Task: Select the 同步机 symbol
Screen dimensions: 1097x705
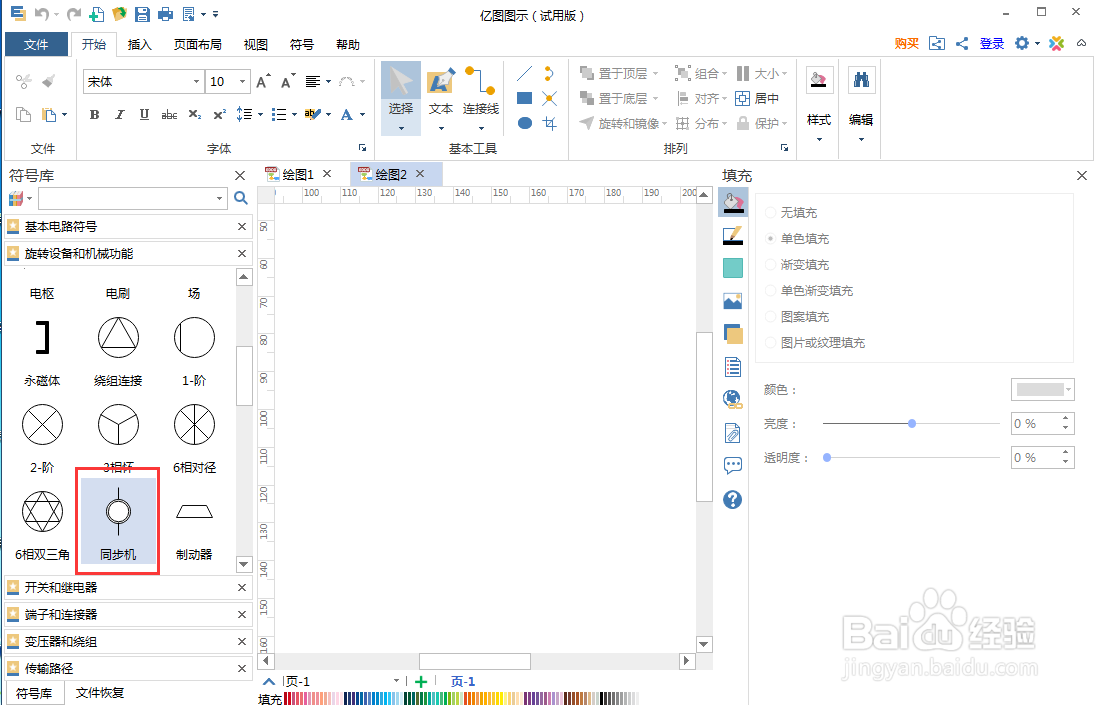Action: tap(118, 520)
